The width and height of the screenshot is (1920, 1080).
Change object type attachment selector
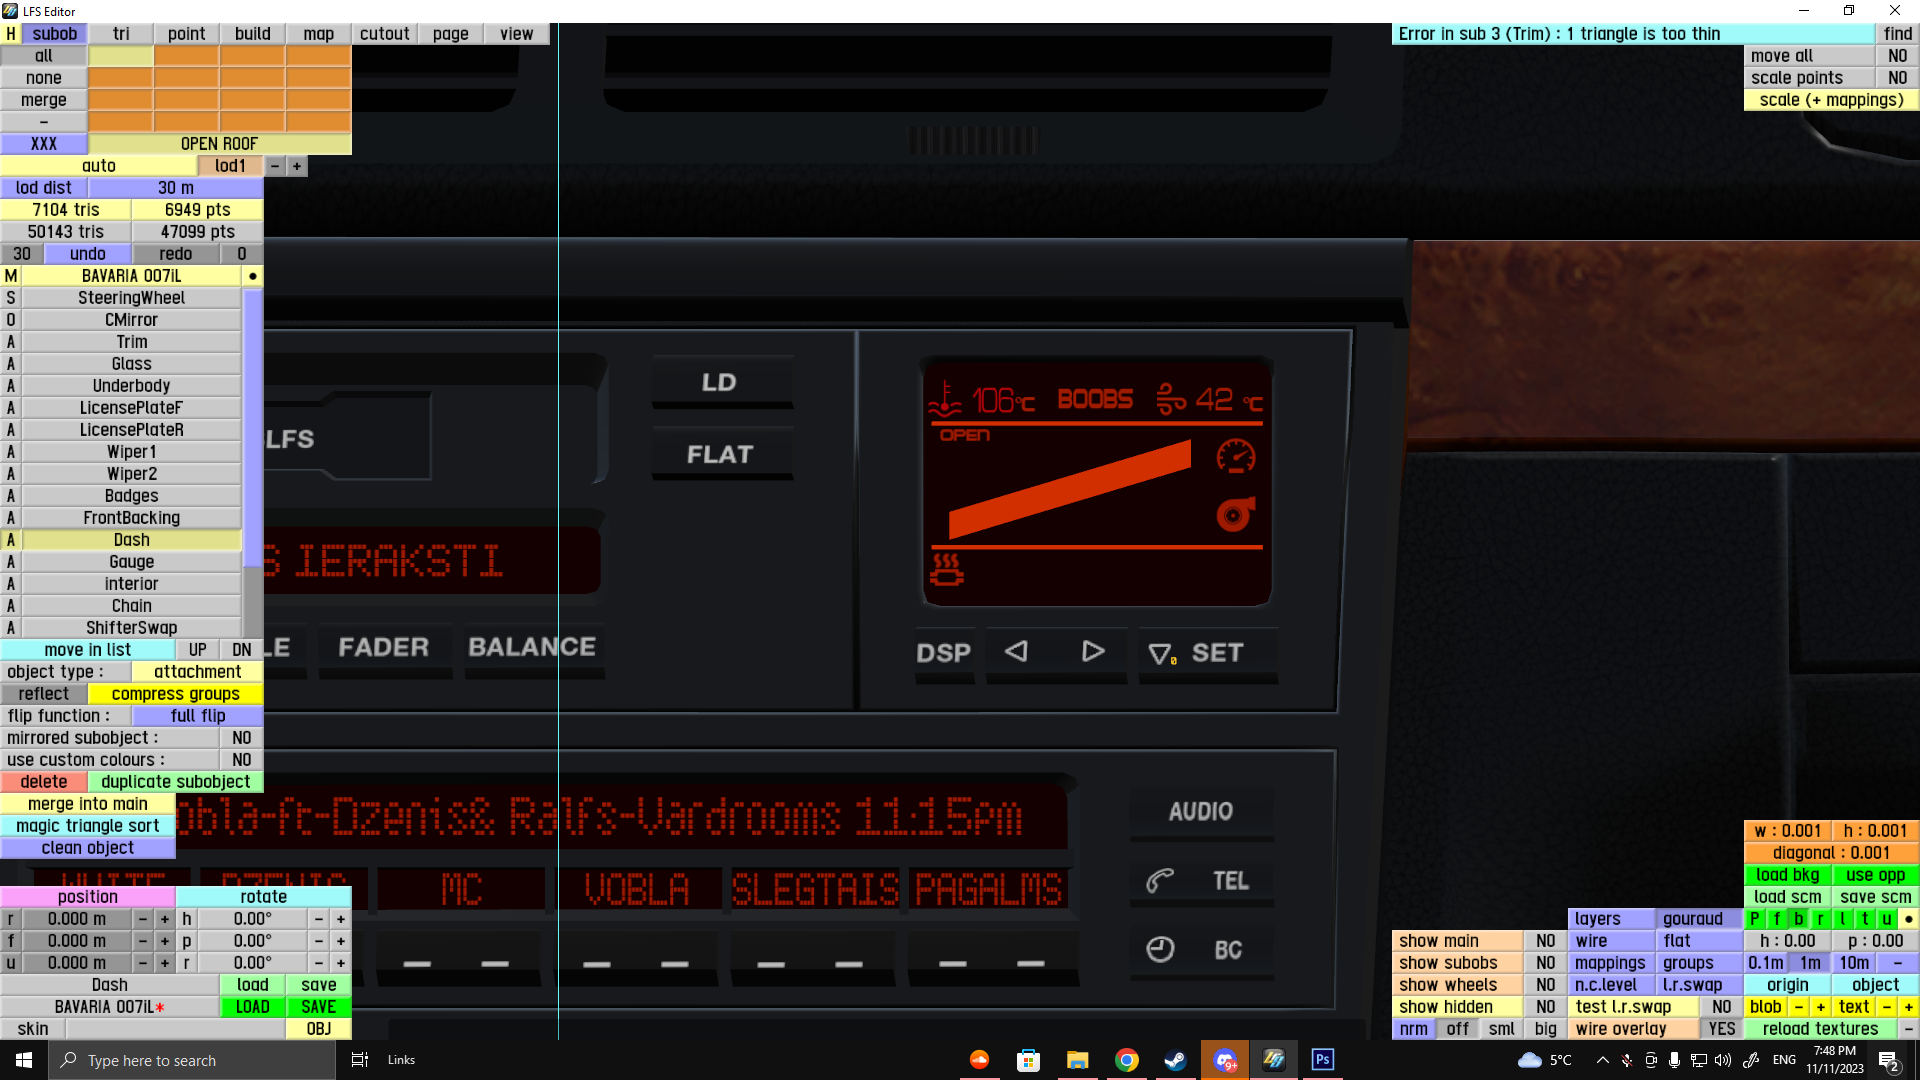point(197,672)
